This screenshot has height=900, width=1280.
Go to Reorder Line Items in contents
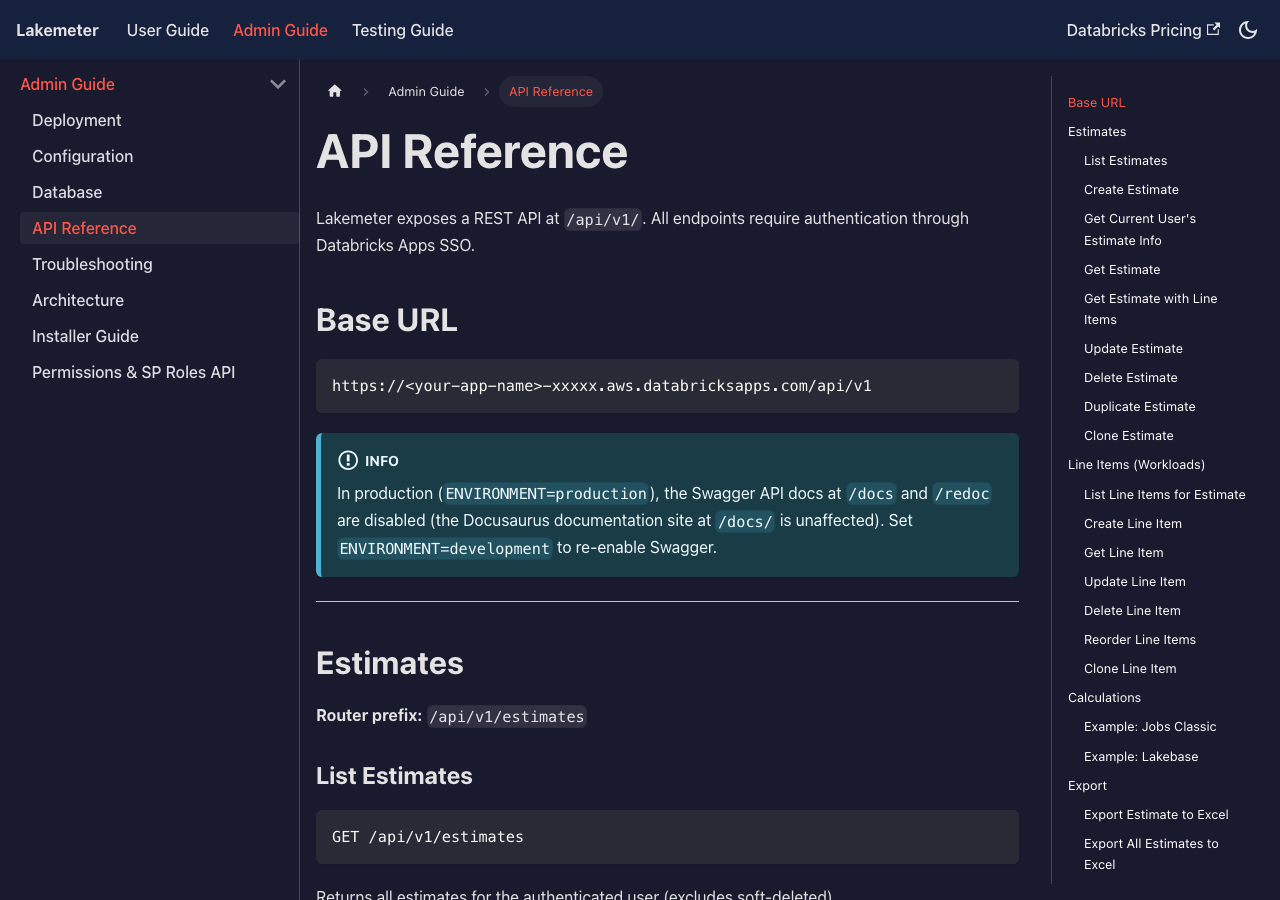1140,639
